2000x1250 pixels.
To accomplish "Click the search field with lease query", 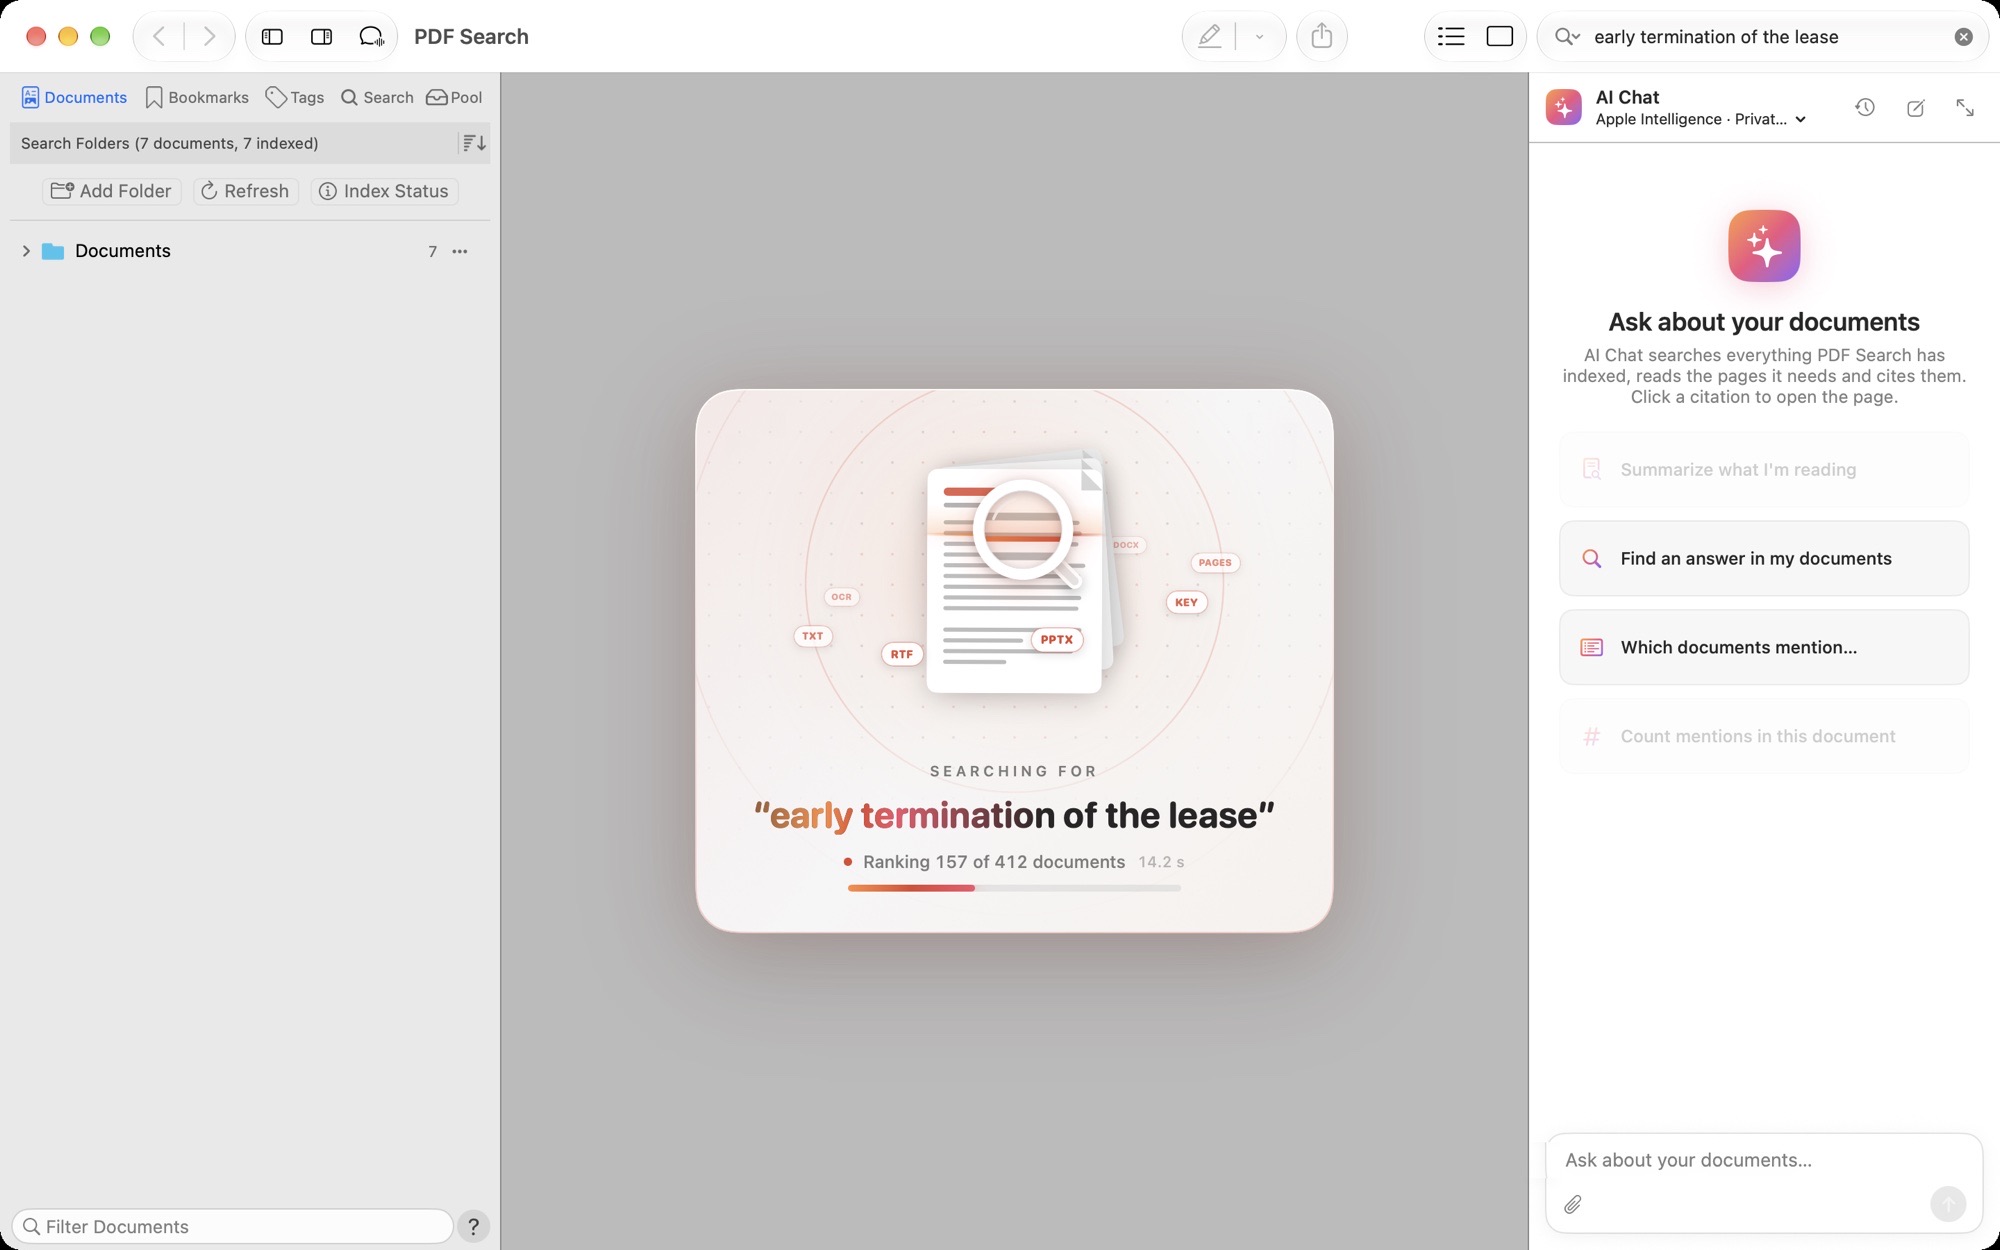I will click(x=1764, y=37).
